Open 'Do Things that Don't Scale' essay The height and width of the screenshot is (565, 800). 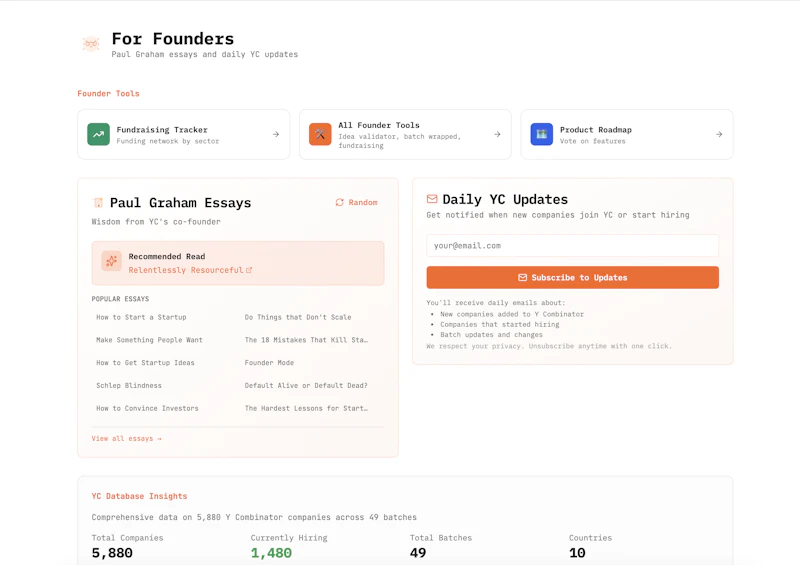click(297, 317)
